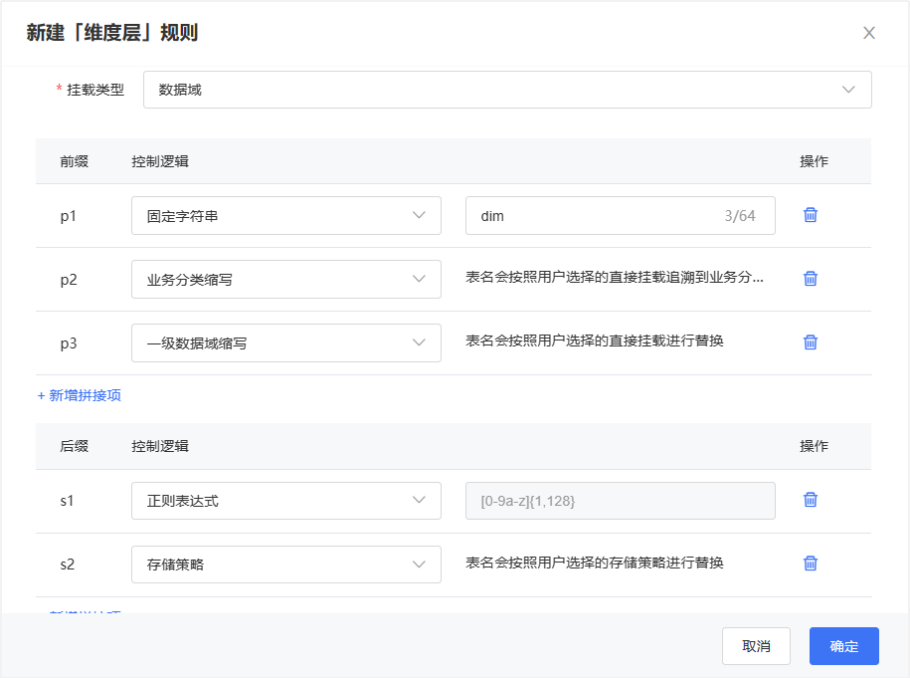Click 新增拼接项 link under prefix table
The image size is (910, 678).
click(x=79, y=395)
